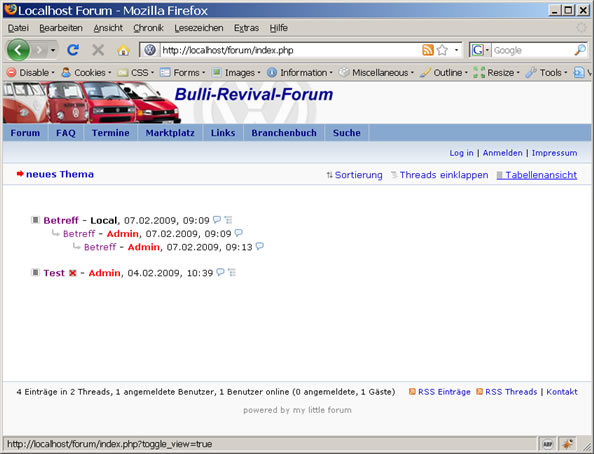Open the Tools toolbar menu
The image size is (594, 454).
point(547,72)
